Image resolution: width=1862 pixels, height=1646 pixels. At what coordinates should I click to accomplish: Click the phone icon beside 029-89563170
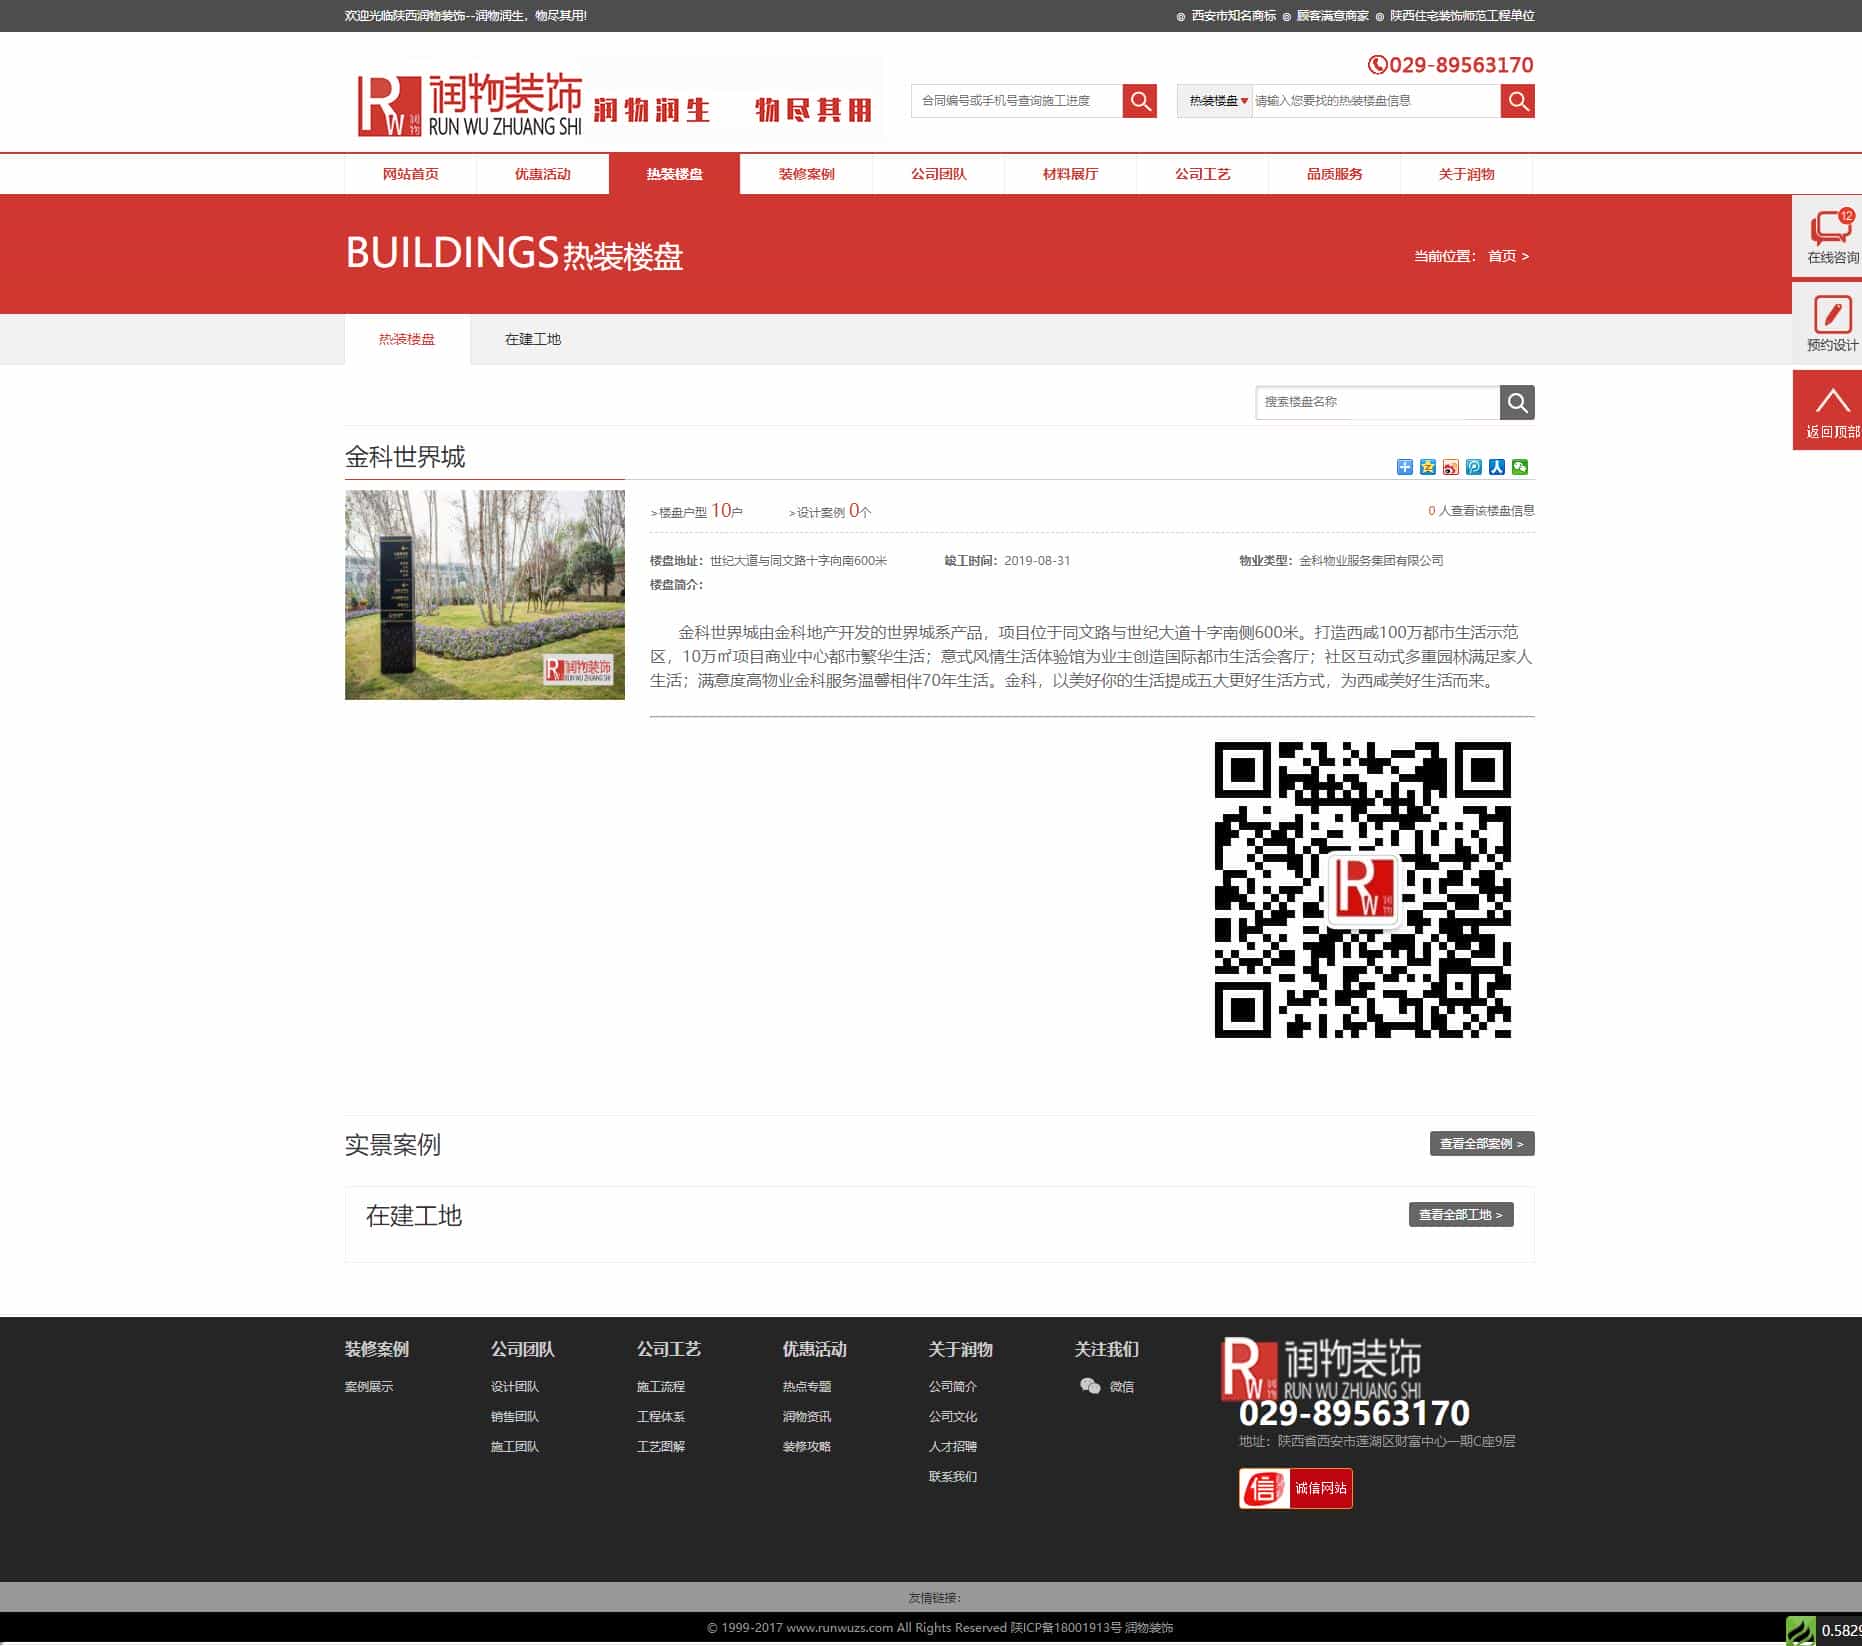tap(1377, 65)
